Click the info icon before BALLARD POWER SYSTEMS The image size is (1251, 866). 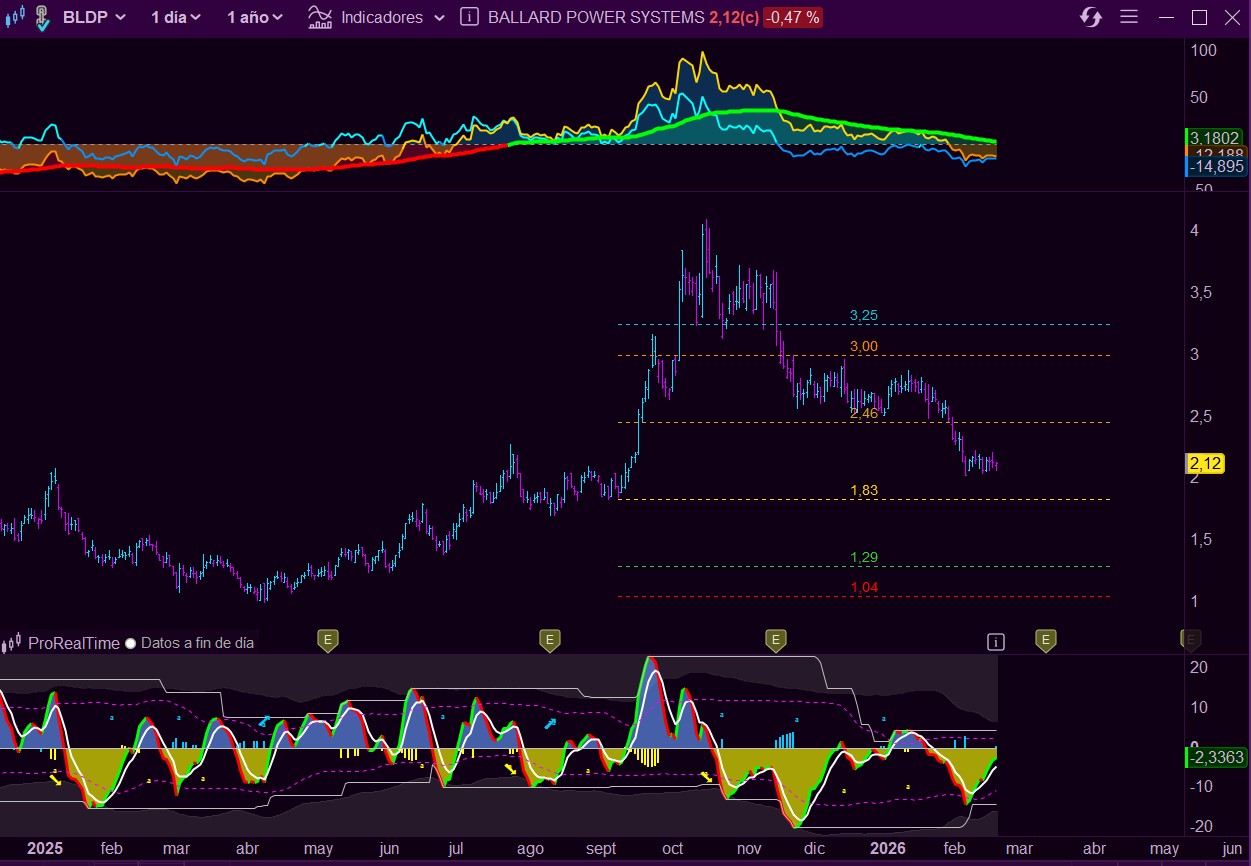469,17
